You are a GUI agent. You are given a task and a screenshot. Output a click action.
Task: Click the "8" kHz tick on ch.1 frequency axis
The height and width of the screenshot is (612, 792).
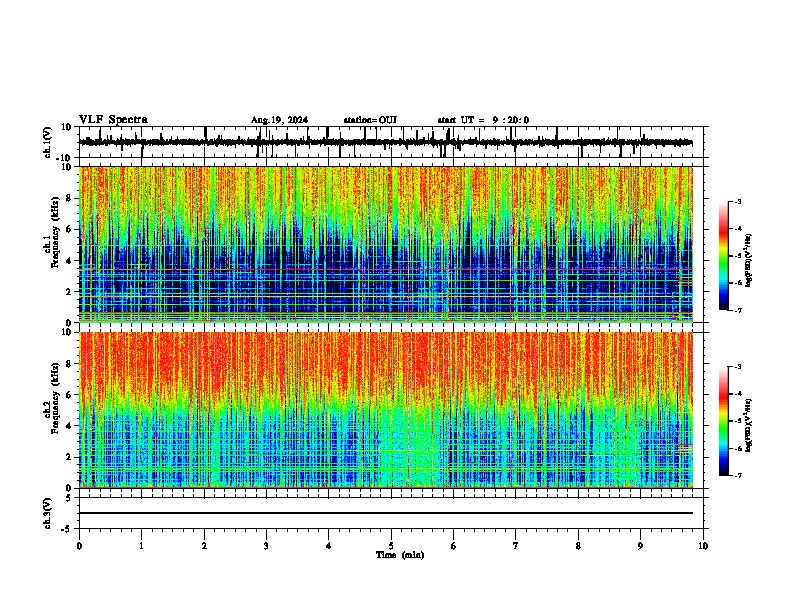pos(70,198)
